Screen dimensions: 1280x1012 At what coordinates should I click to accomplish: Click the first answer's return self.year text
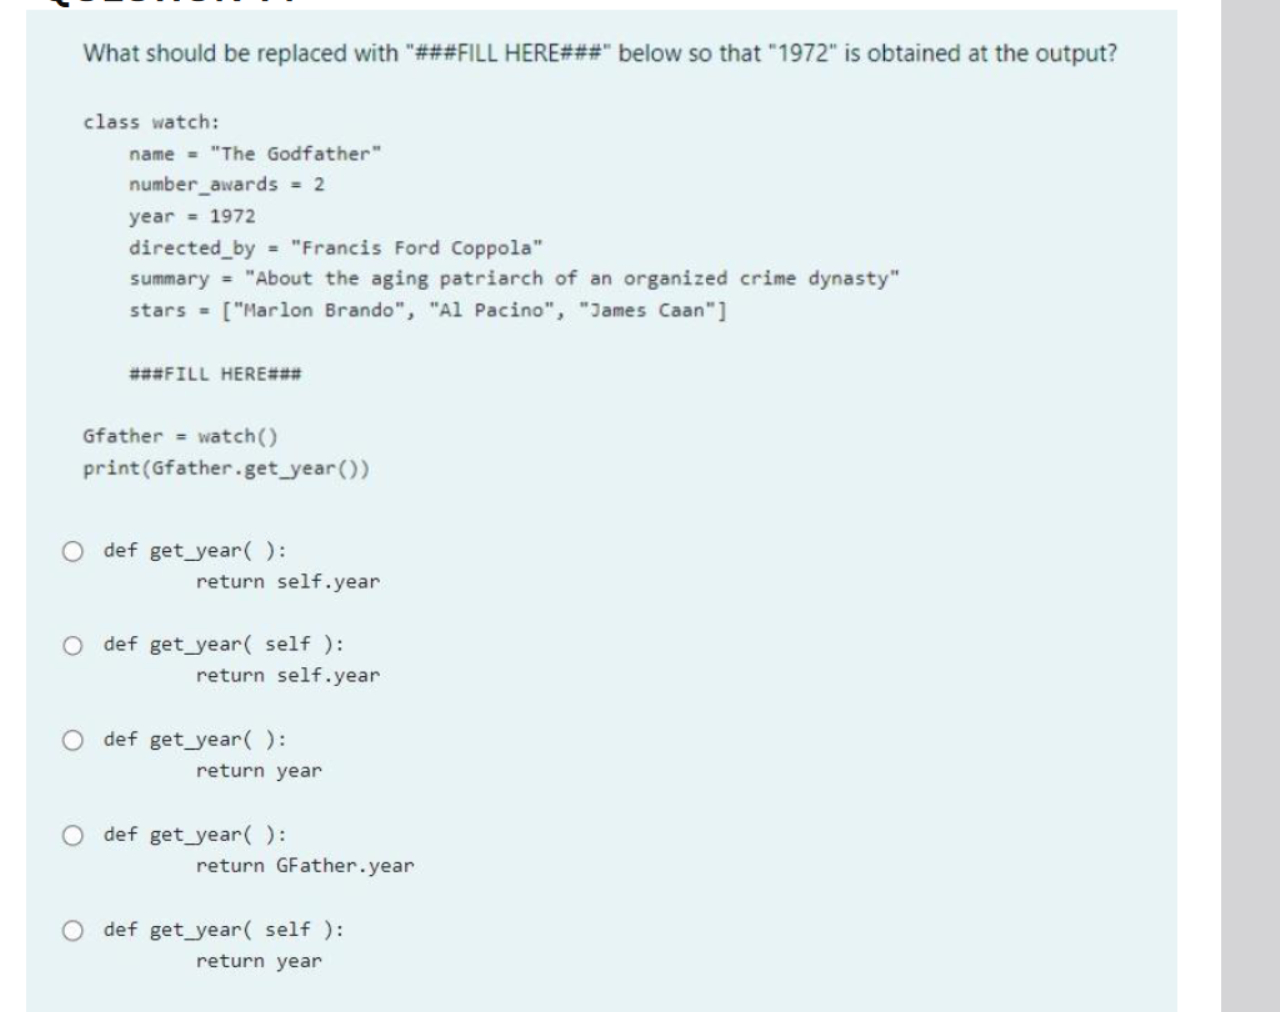tap(287, 581)
